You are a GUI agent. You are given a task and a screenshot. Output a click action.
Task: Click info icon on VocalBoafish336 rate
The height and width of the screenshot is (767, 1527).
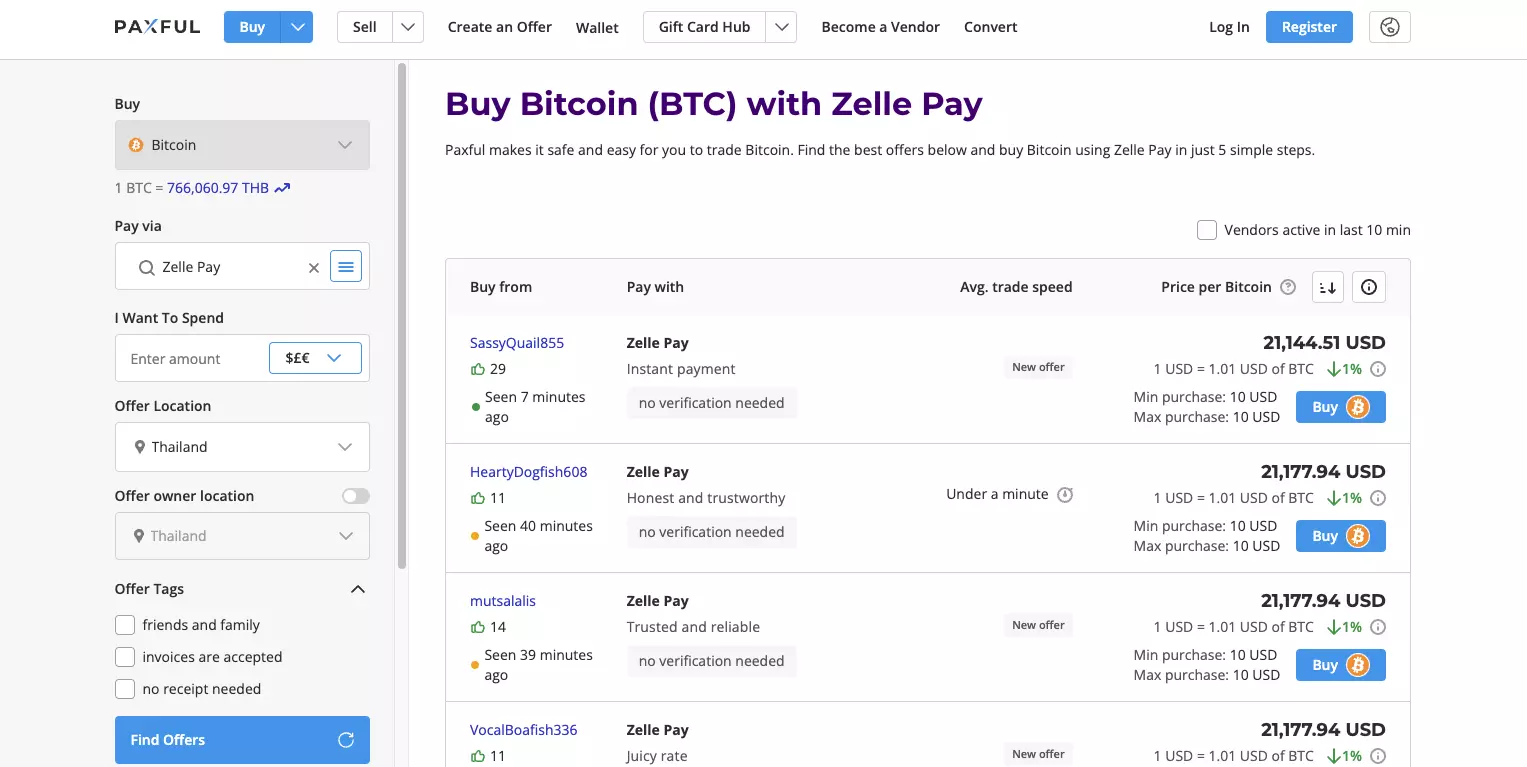point(1378,756)
